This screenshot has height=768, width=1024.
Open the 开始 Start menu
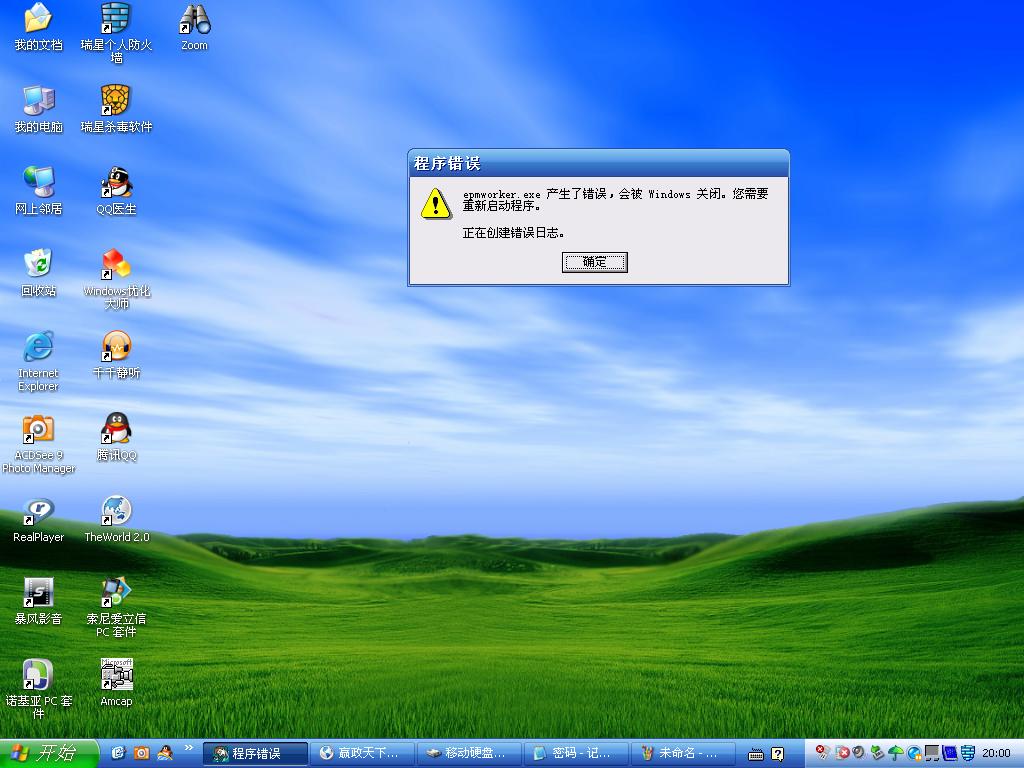pyautogui.click(x=49, y=754)
